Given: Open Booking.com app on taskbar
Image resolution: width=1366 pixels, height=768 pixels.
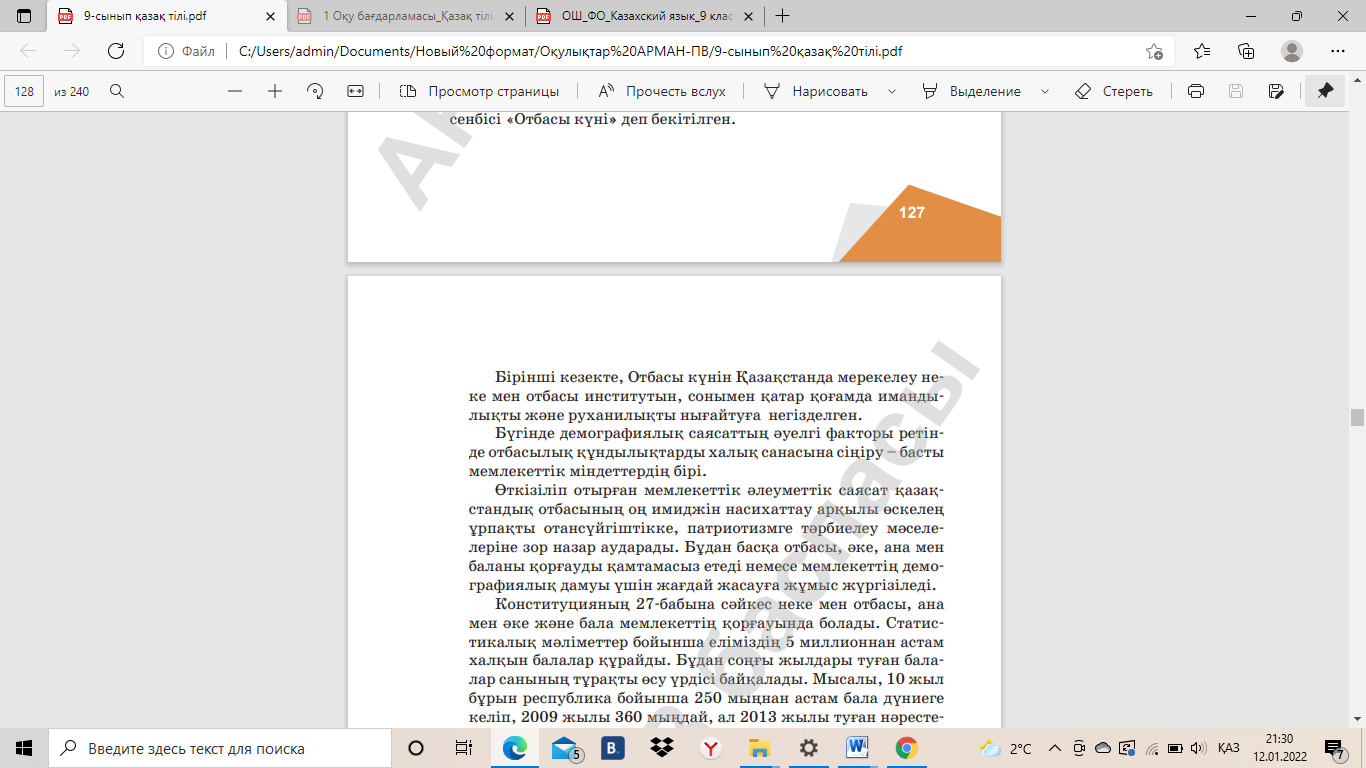Looking at the screenshot, I should coord(612,748).
